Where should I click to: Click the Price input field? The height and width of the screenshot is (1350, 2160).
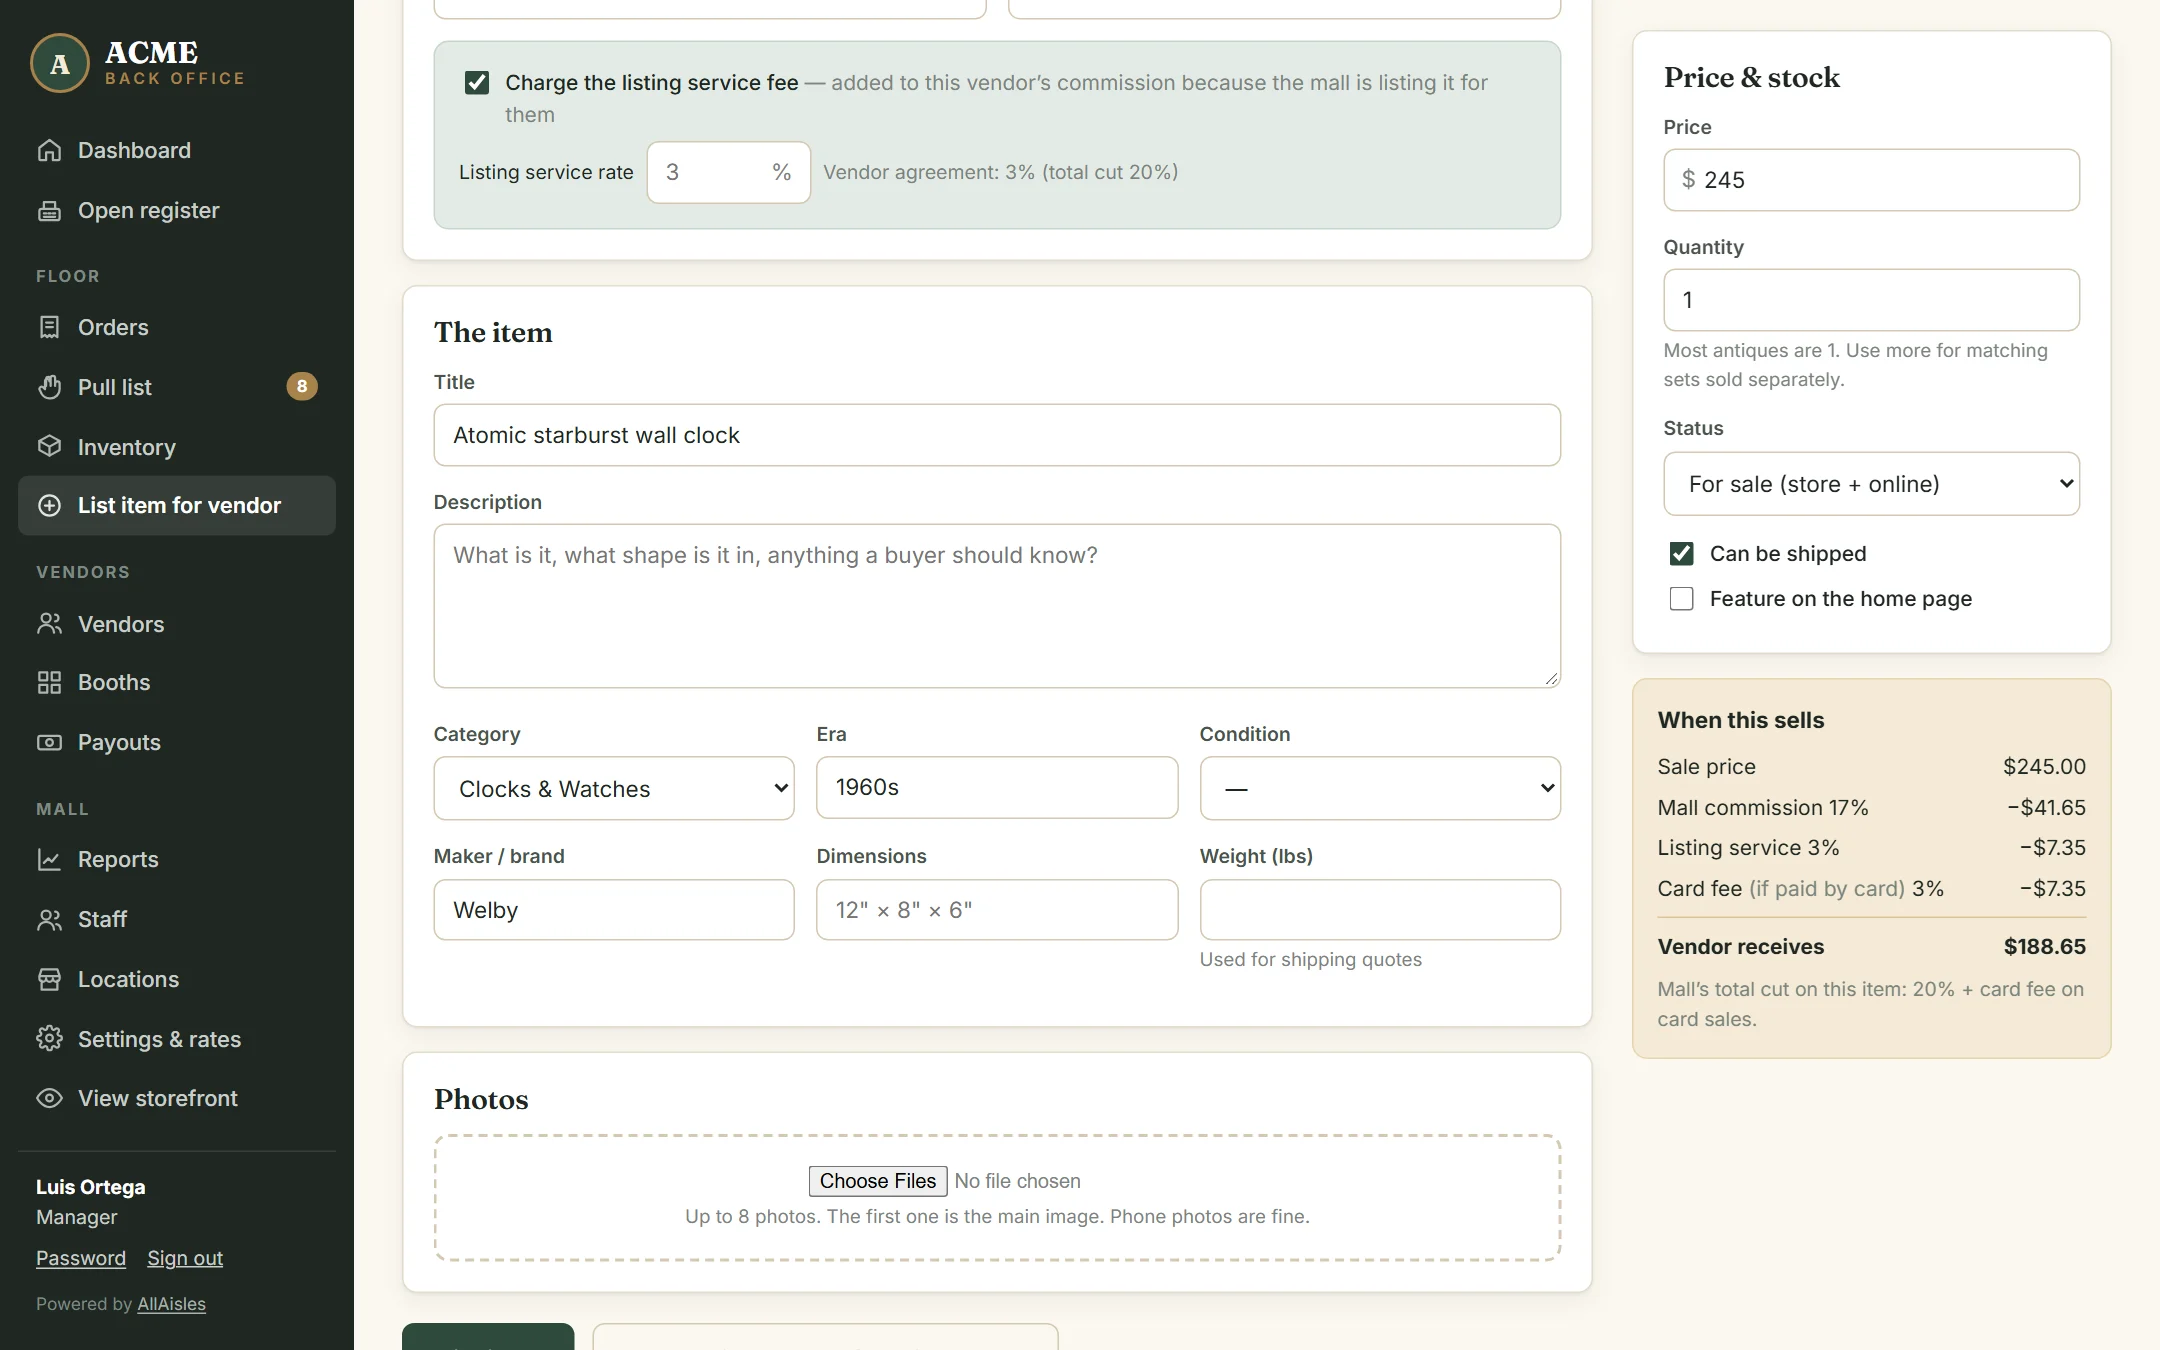(x=1871, y=180)
